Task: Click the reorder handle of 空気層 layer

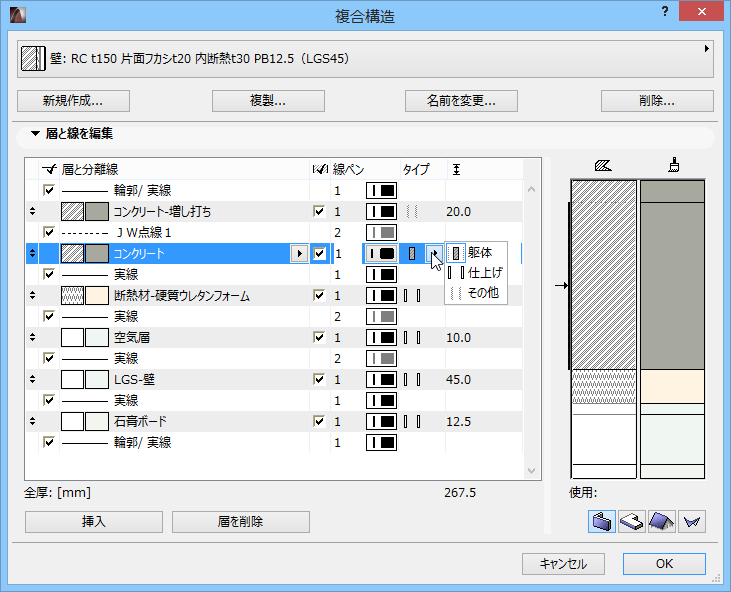Action: [32, 337]
